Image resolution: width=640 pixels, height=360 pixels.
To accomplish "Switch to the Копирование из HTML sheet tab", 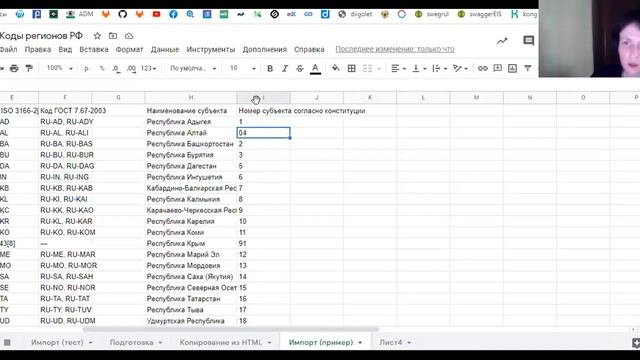I will pos(221,342).
